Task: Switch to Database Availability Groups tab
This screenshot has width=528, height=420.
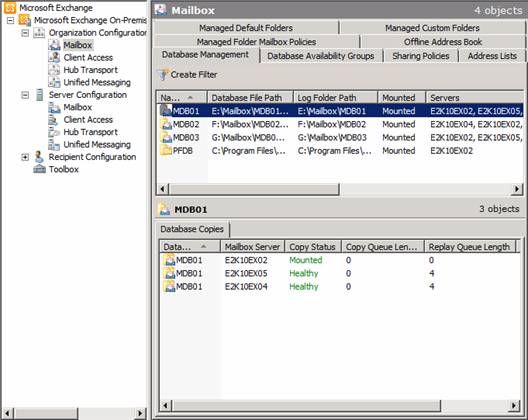Action: (x=321, y=56)
